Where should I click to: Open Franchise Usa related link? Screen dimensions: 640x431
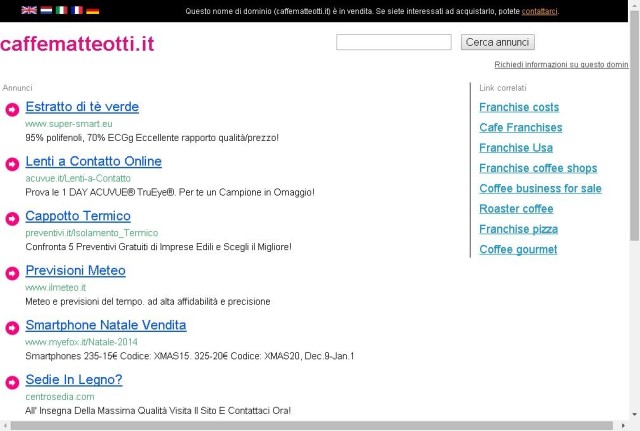pos(516,148)
